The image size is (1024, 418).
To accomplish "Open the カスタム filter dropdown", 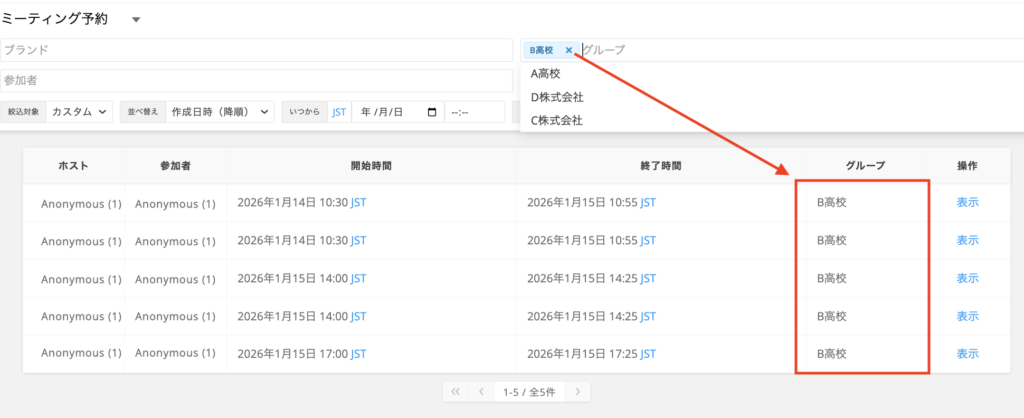I will click(x=80, y=112).
